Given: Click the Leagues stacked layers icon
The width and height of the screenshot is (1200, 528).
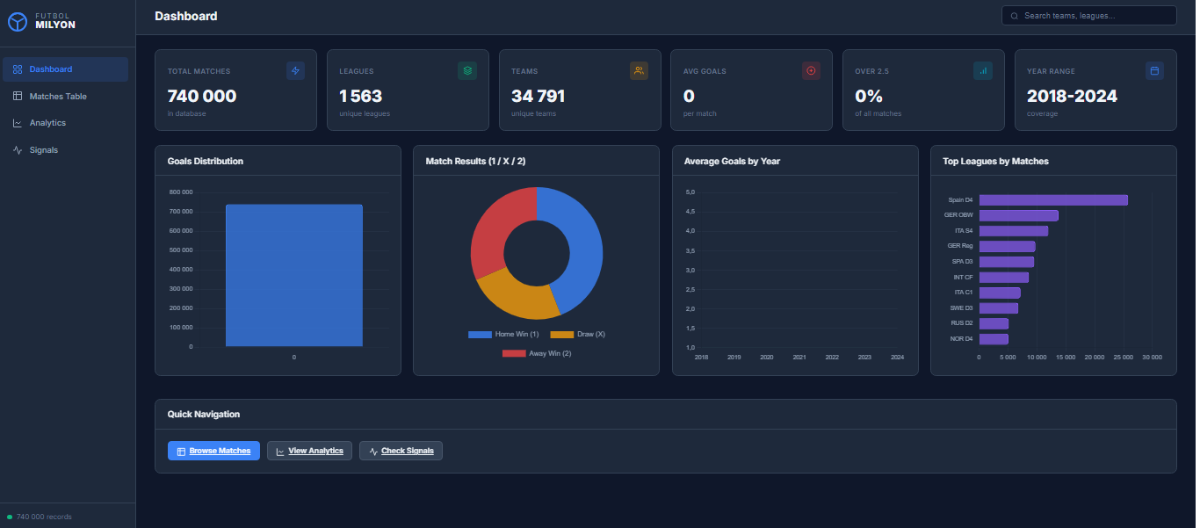Looking at the screenshot, I should (467, 71).
